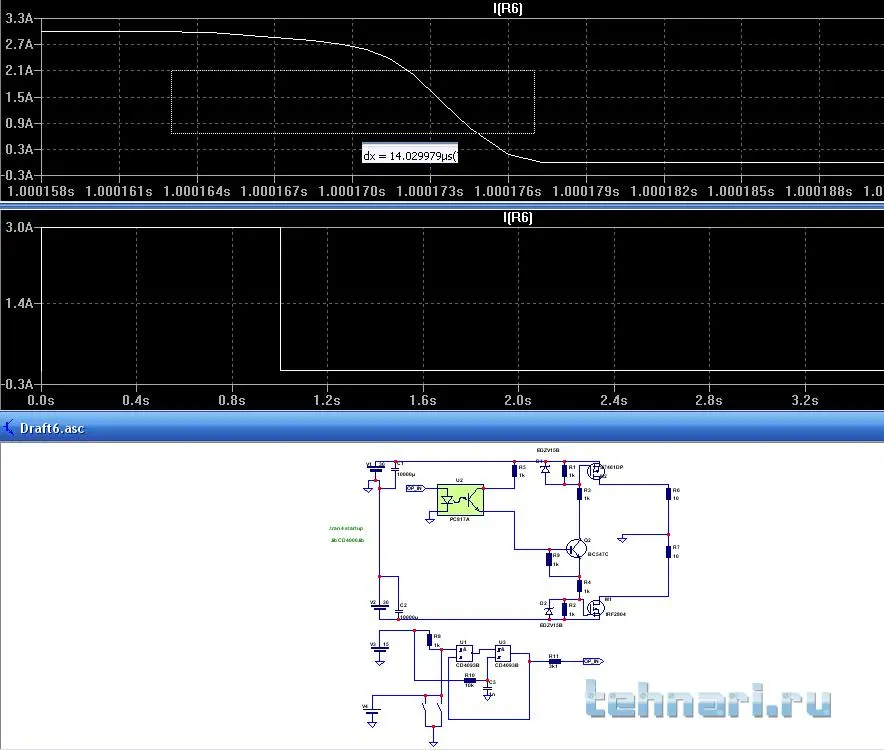Click the 3.2s label on bottom time axis
Viewport: 884px width, 750px height.
pos(805,400)
